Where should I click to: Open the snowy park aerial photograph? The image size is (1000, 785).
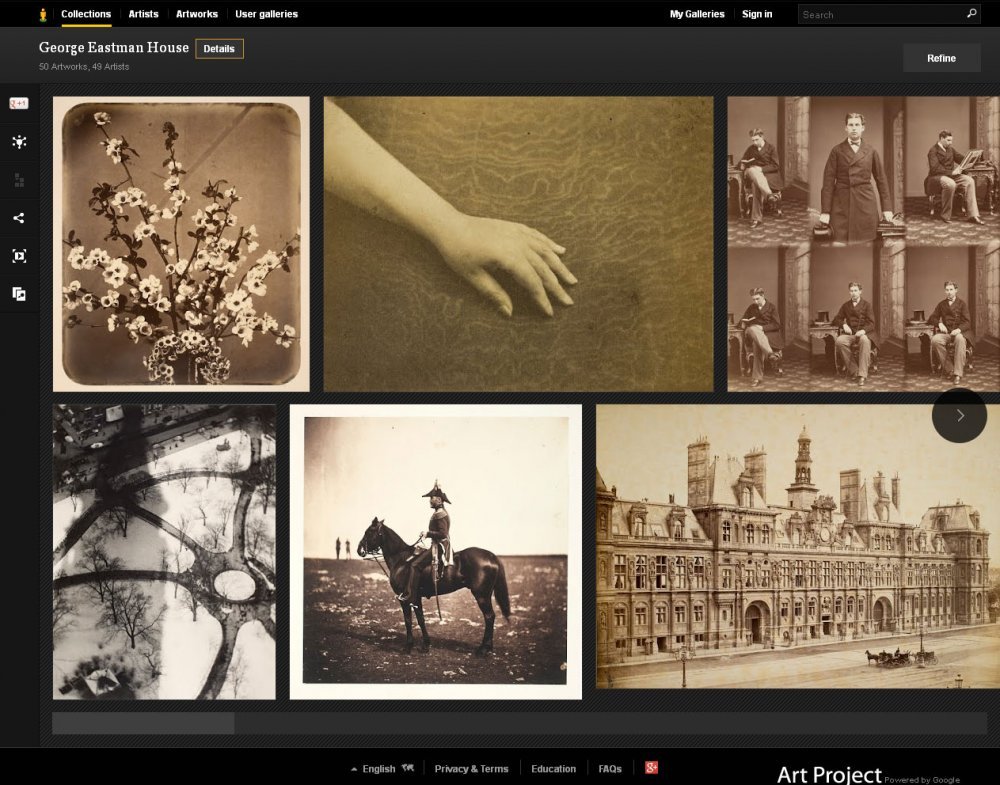point(165,552)
